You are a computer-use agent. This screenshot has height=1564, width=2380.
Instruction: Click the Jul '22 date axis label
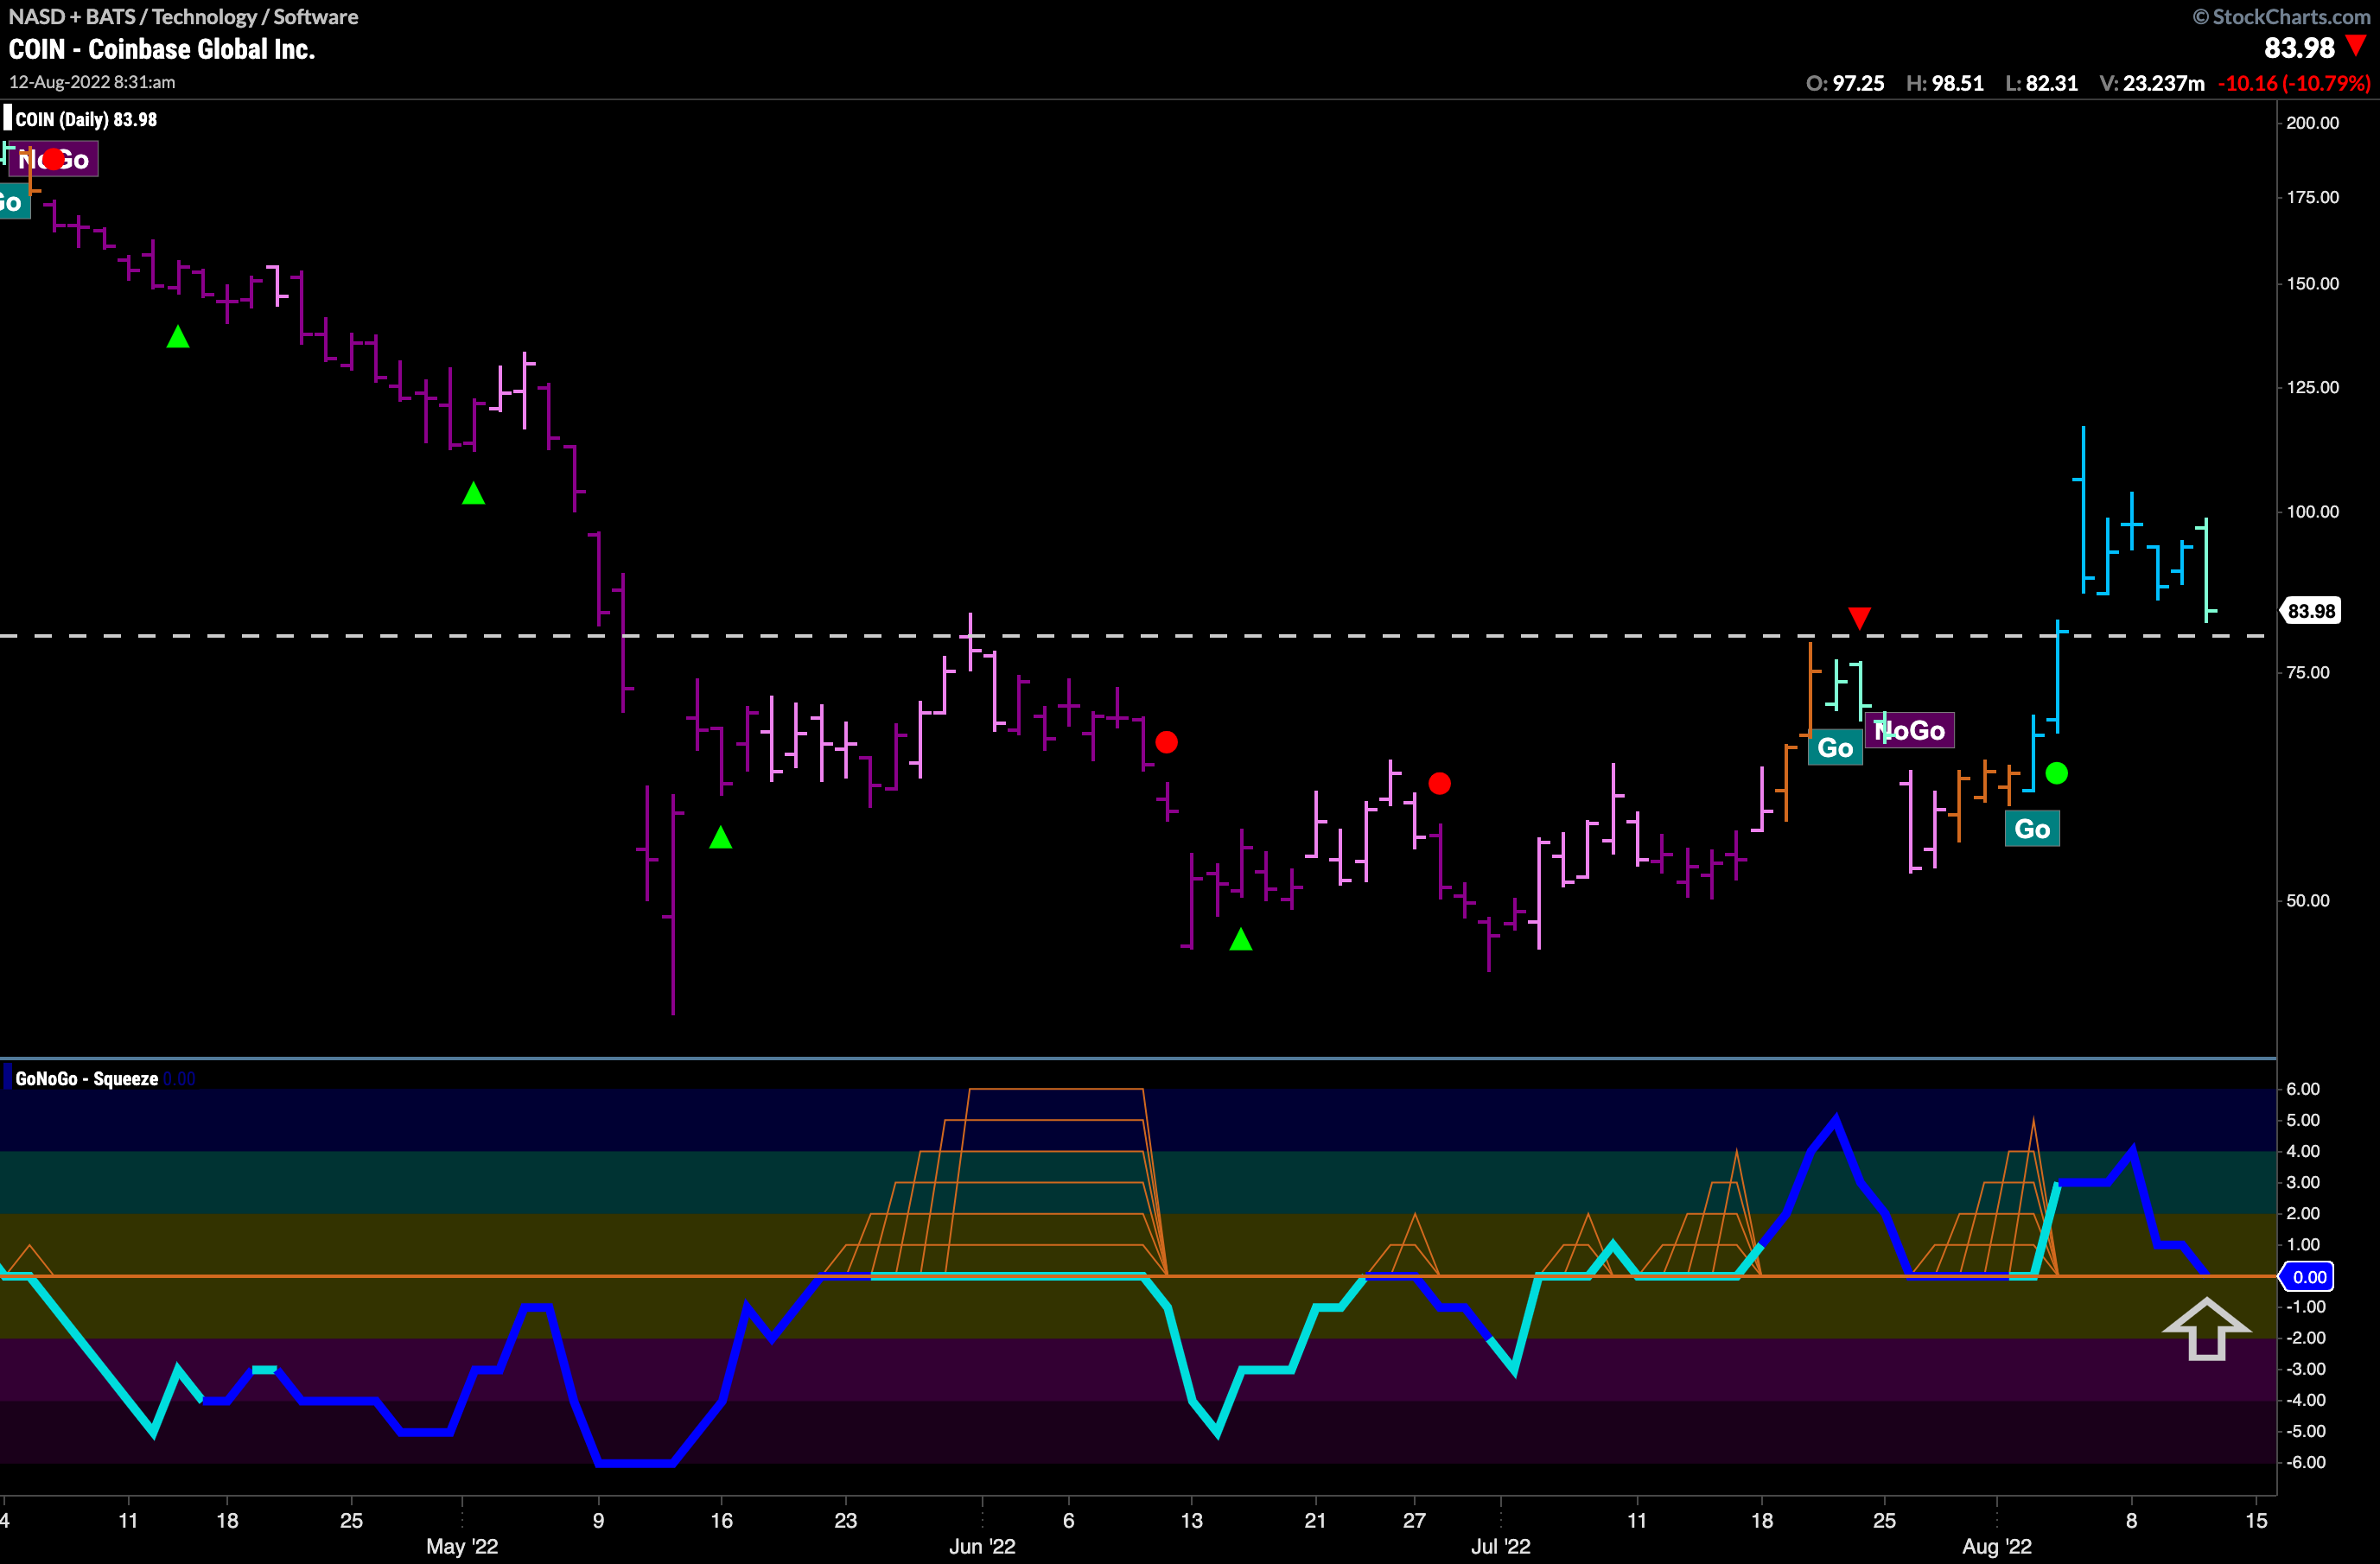1500,1546
